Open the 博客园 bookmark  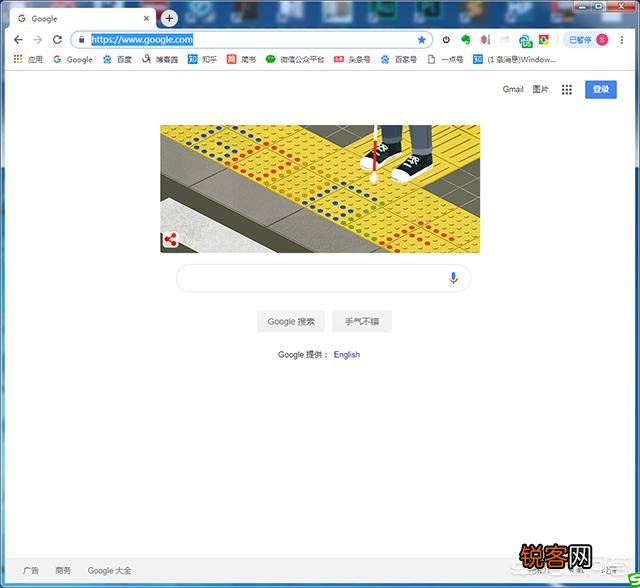point(160,59)
